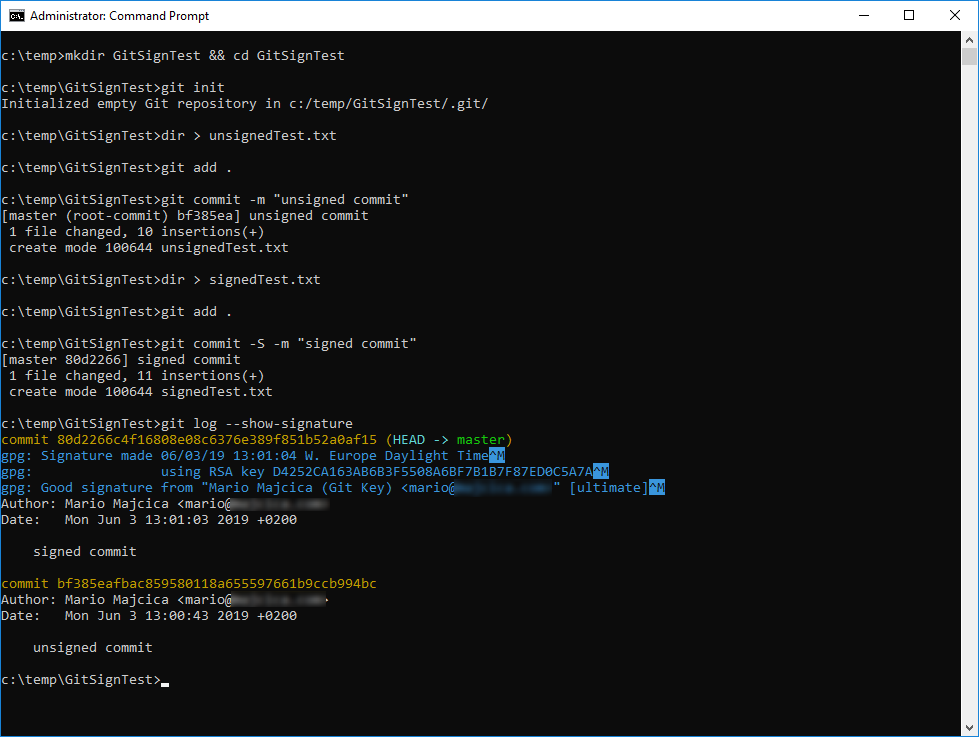
Task: Click the '(HEAD -> master)' ref label
Action: (449, 440)
